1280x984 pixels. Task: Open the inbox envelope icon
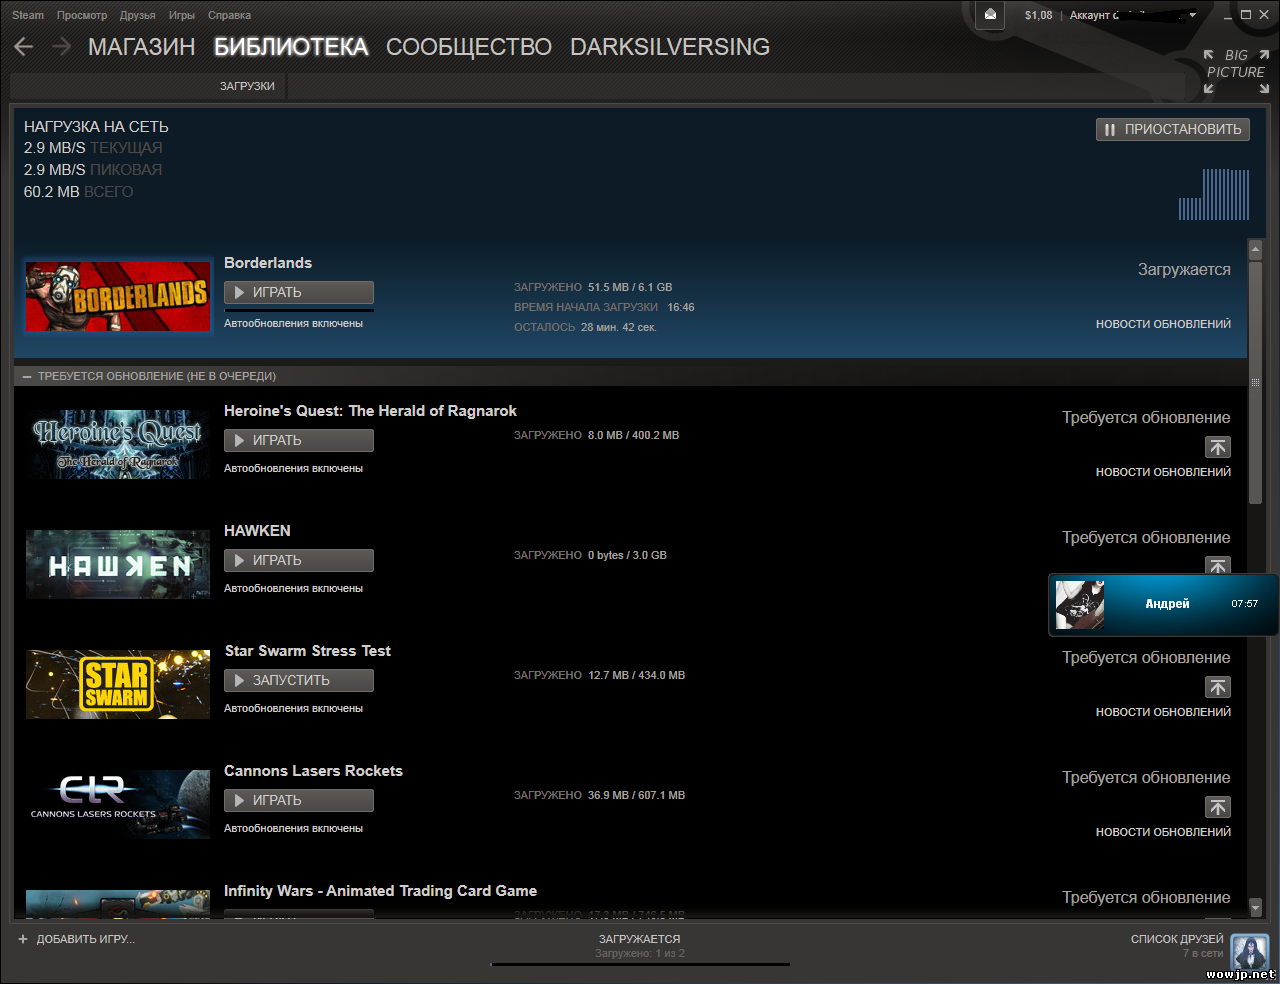(x=990, y=15)
